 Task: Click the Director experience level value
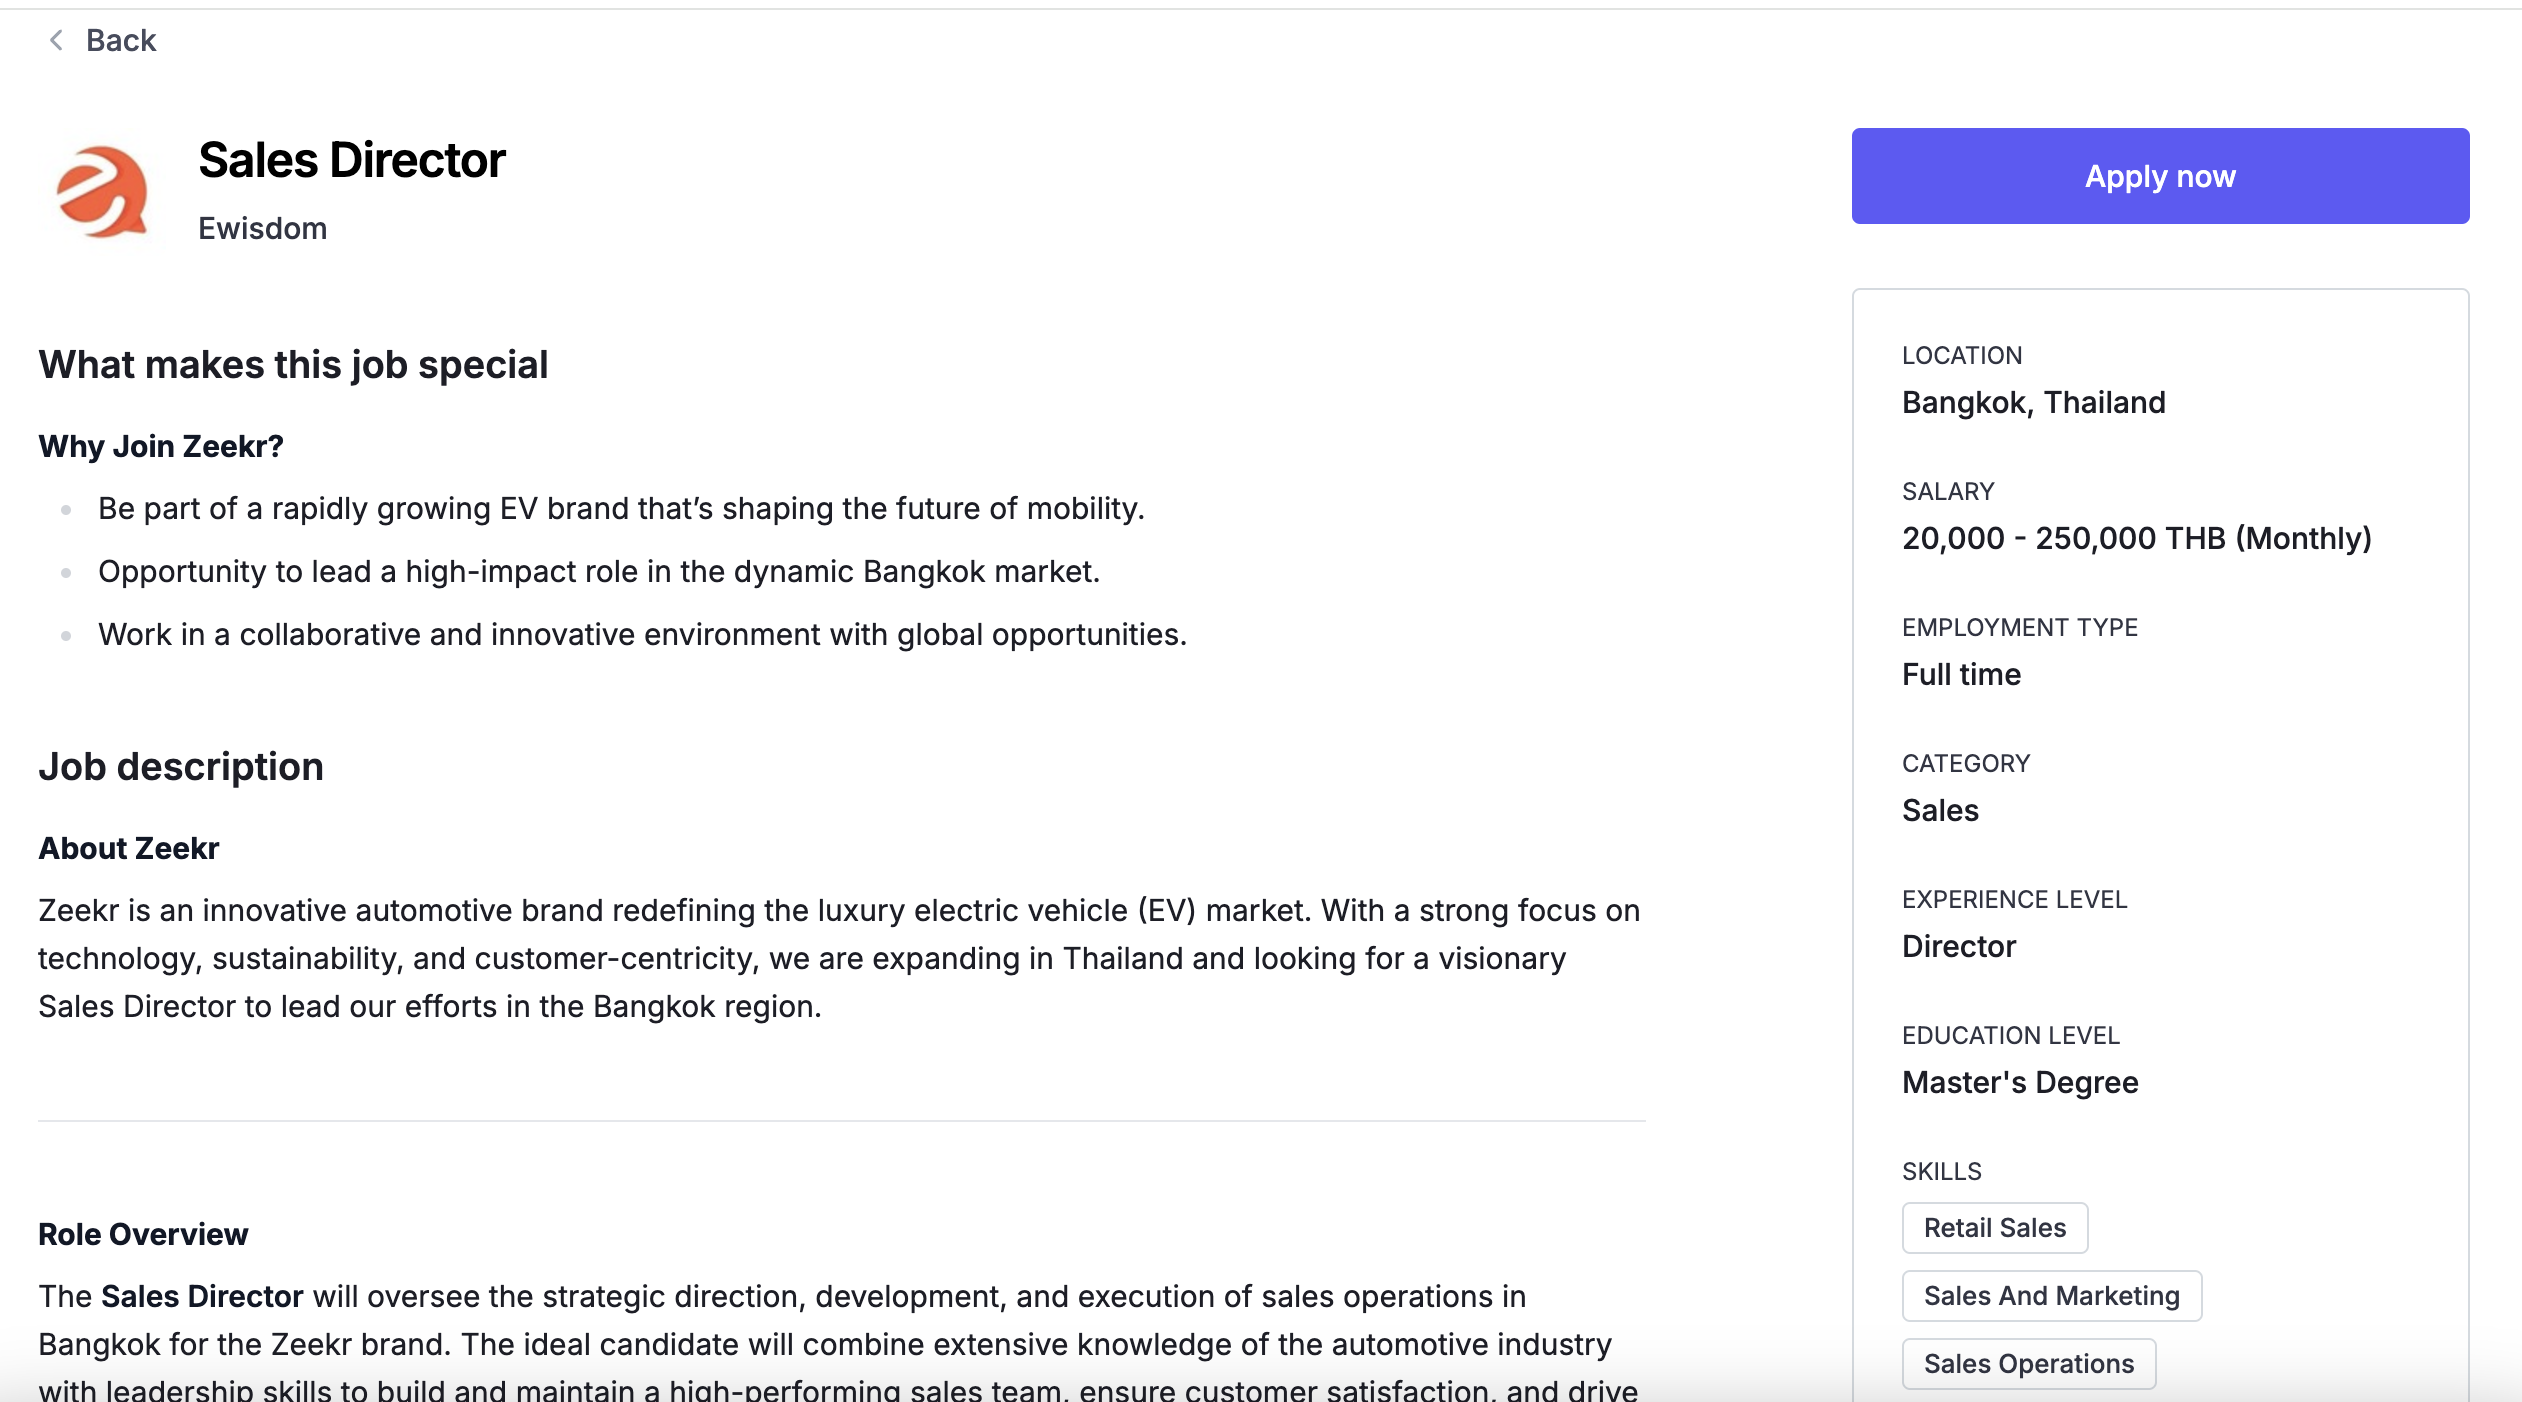(1959, 946)
